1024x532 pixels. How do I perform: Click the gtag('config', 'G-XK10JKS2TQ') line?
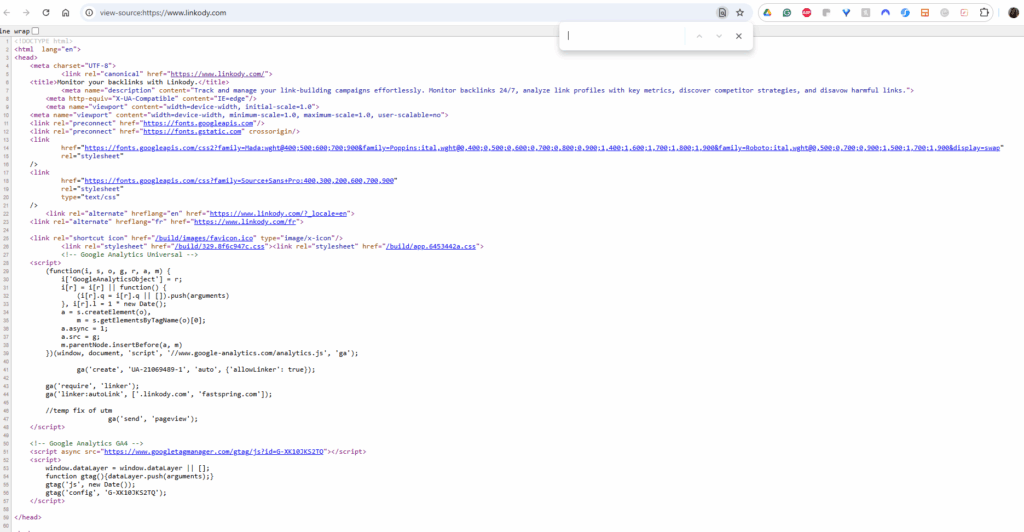(x=106, y=492)
